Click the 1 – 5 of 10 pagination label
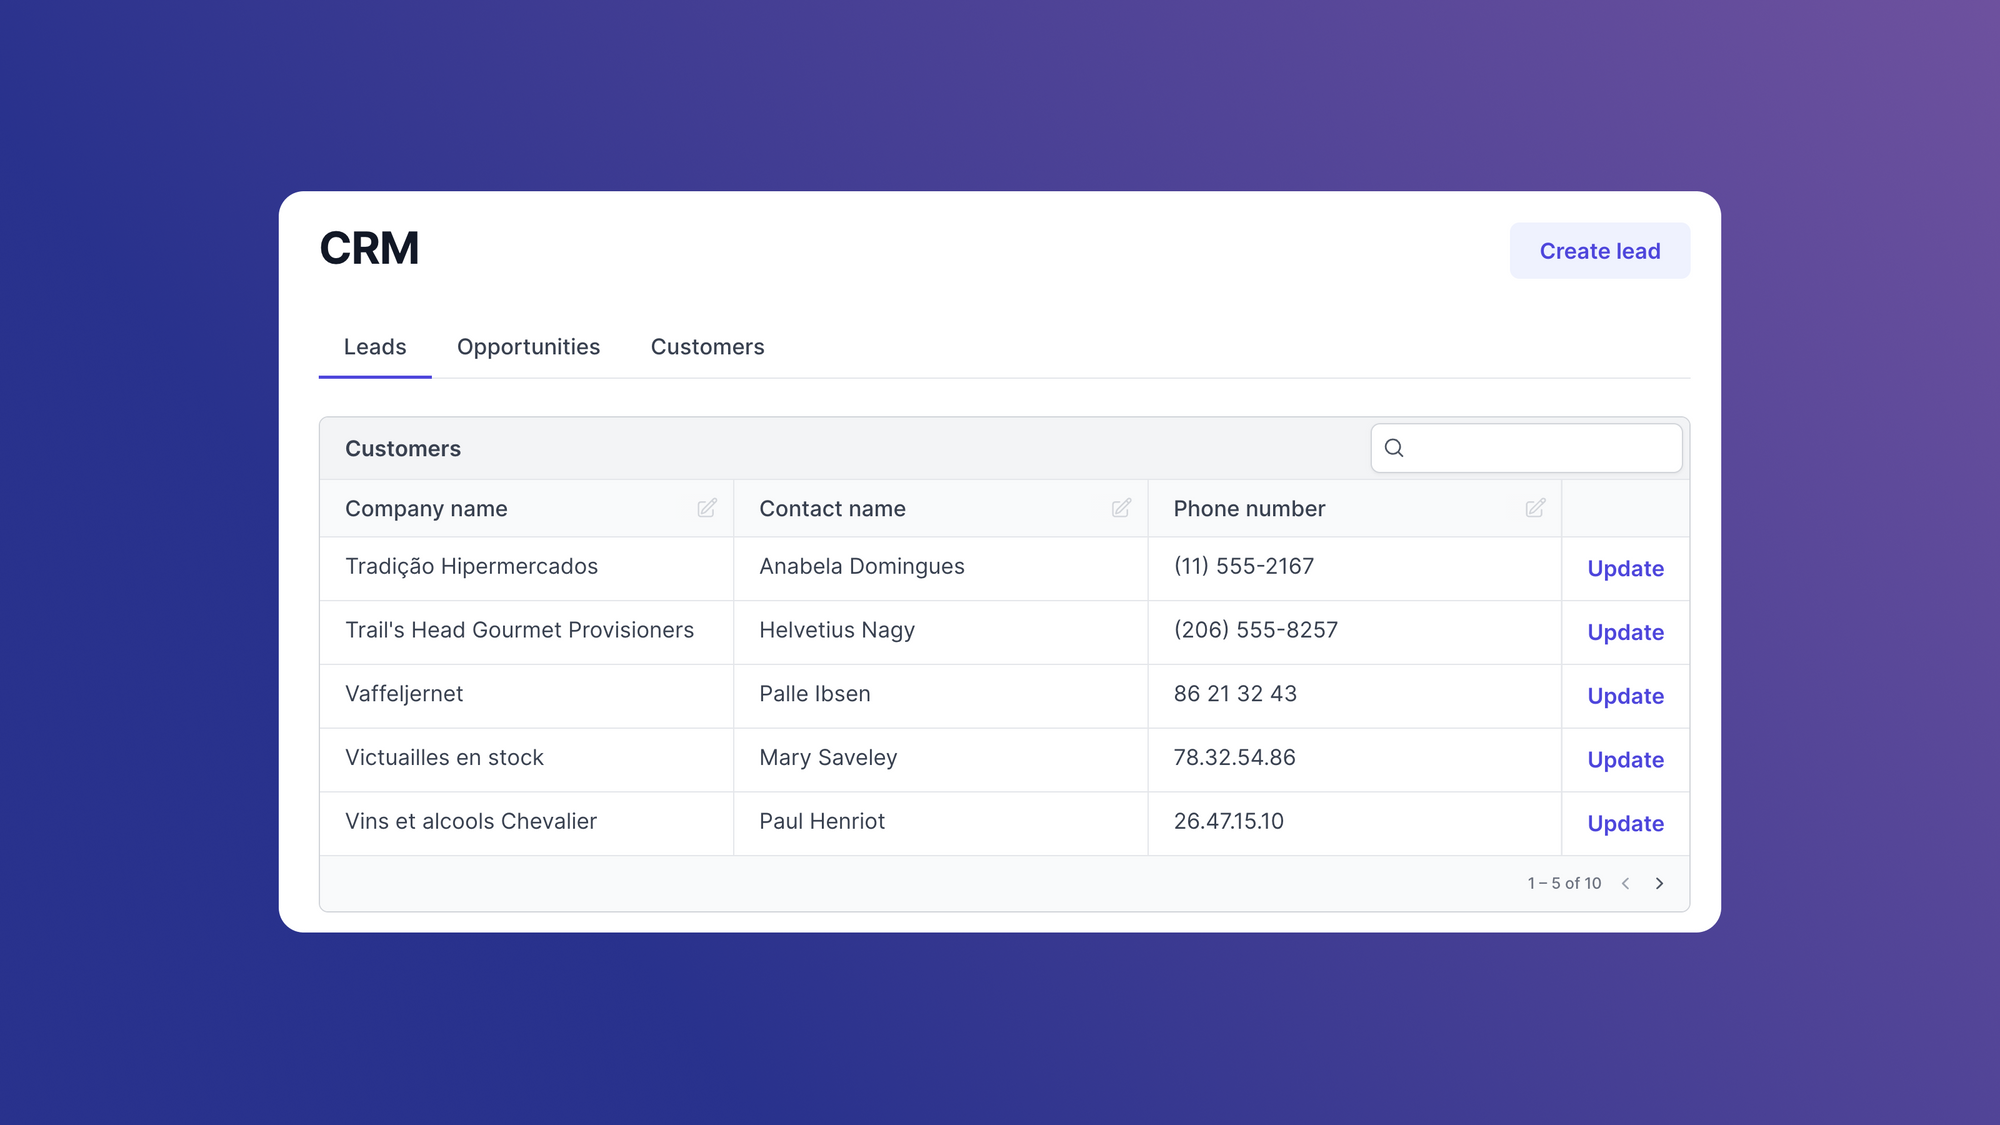 (x=1564, y=883)
